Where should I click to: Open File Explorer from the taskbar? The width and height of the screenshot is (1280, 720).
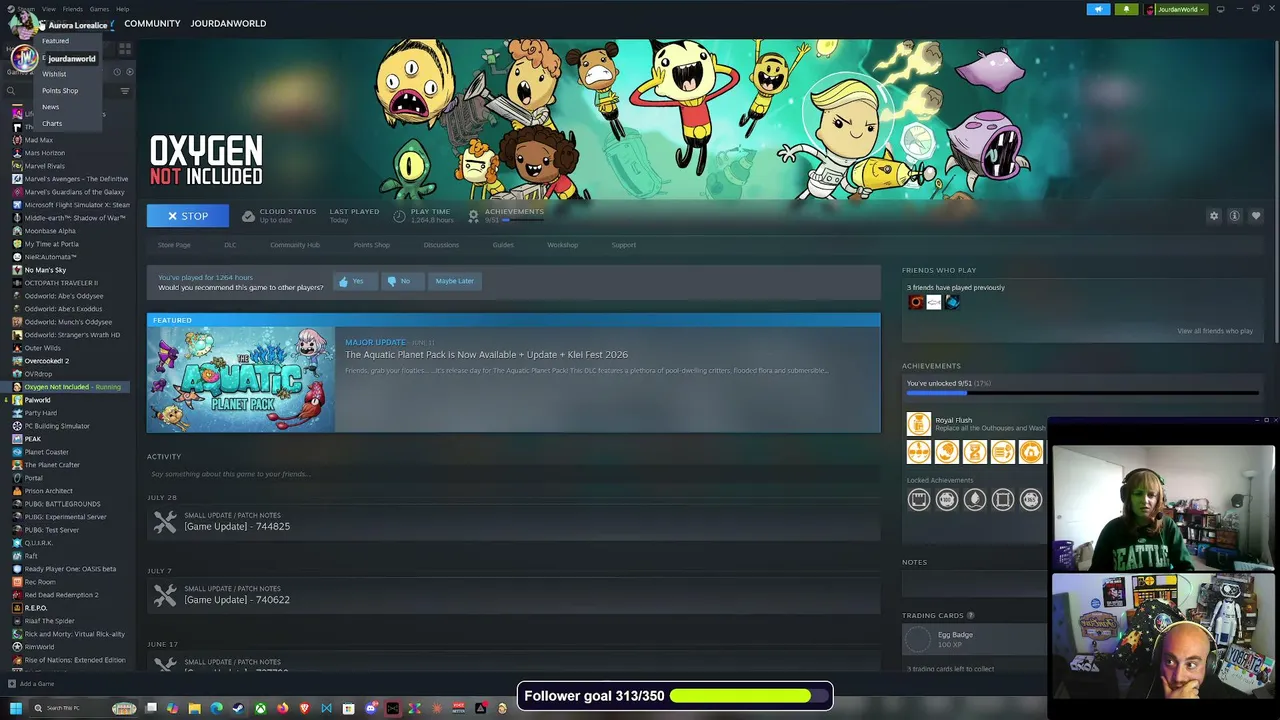(x=194, y=708)
